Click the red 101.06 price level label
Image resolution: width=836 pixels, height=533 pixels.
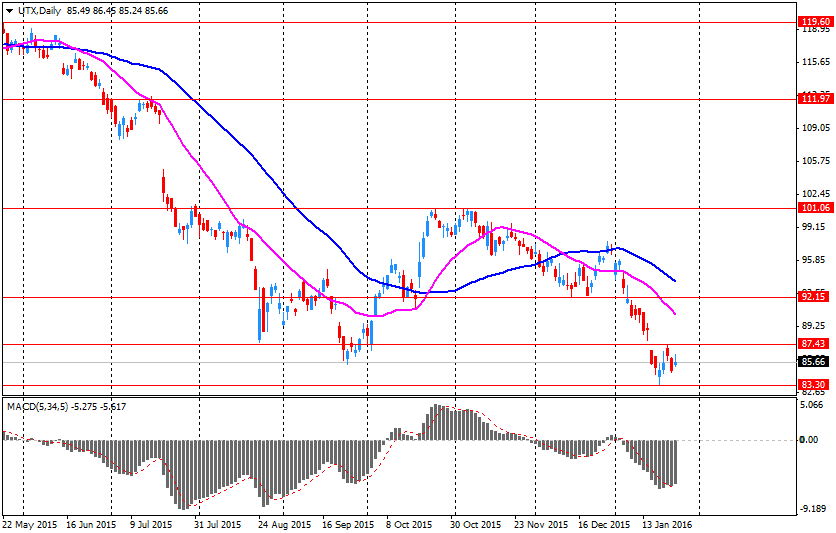(x=816, y=208)
